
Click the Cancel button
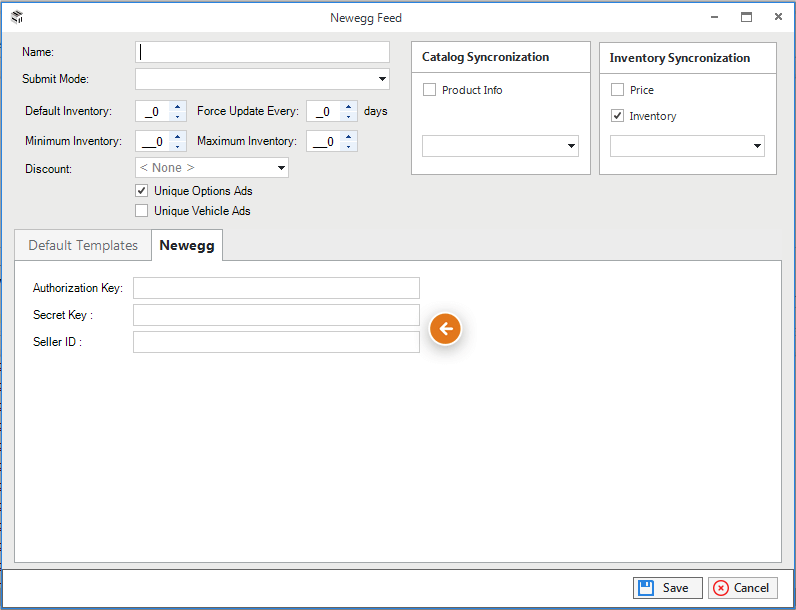pyautogui.click(x=743, y=588)
